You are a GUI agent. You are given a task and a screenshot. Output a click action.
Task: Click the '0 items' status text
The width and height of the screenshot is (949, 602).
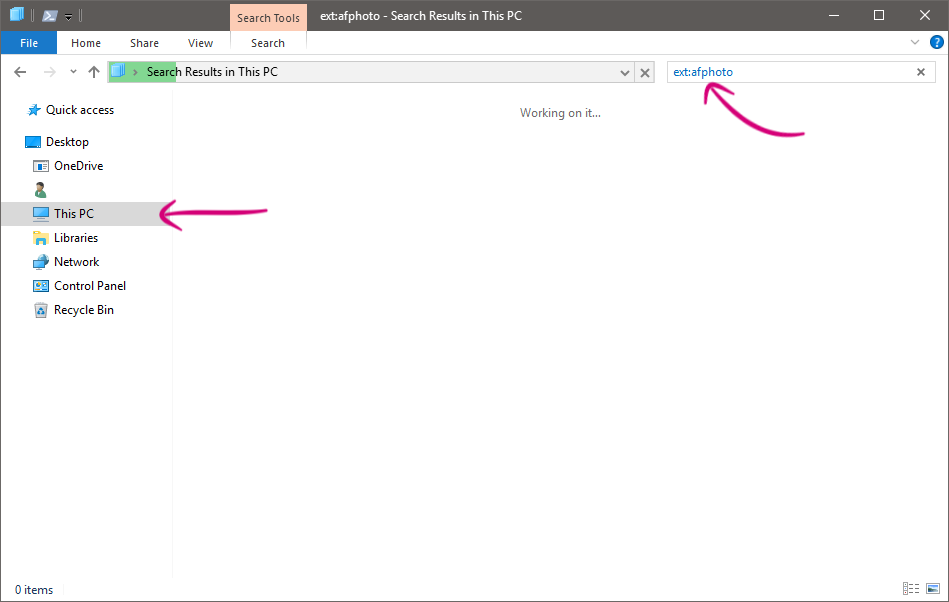(34, 590)
